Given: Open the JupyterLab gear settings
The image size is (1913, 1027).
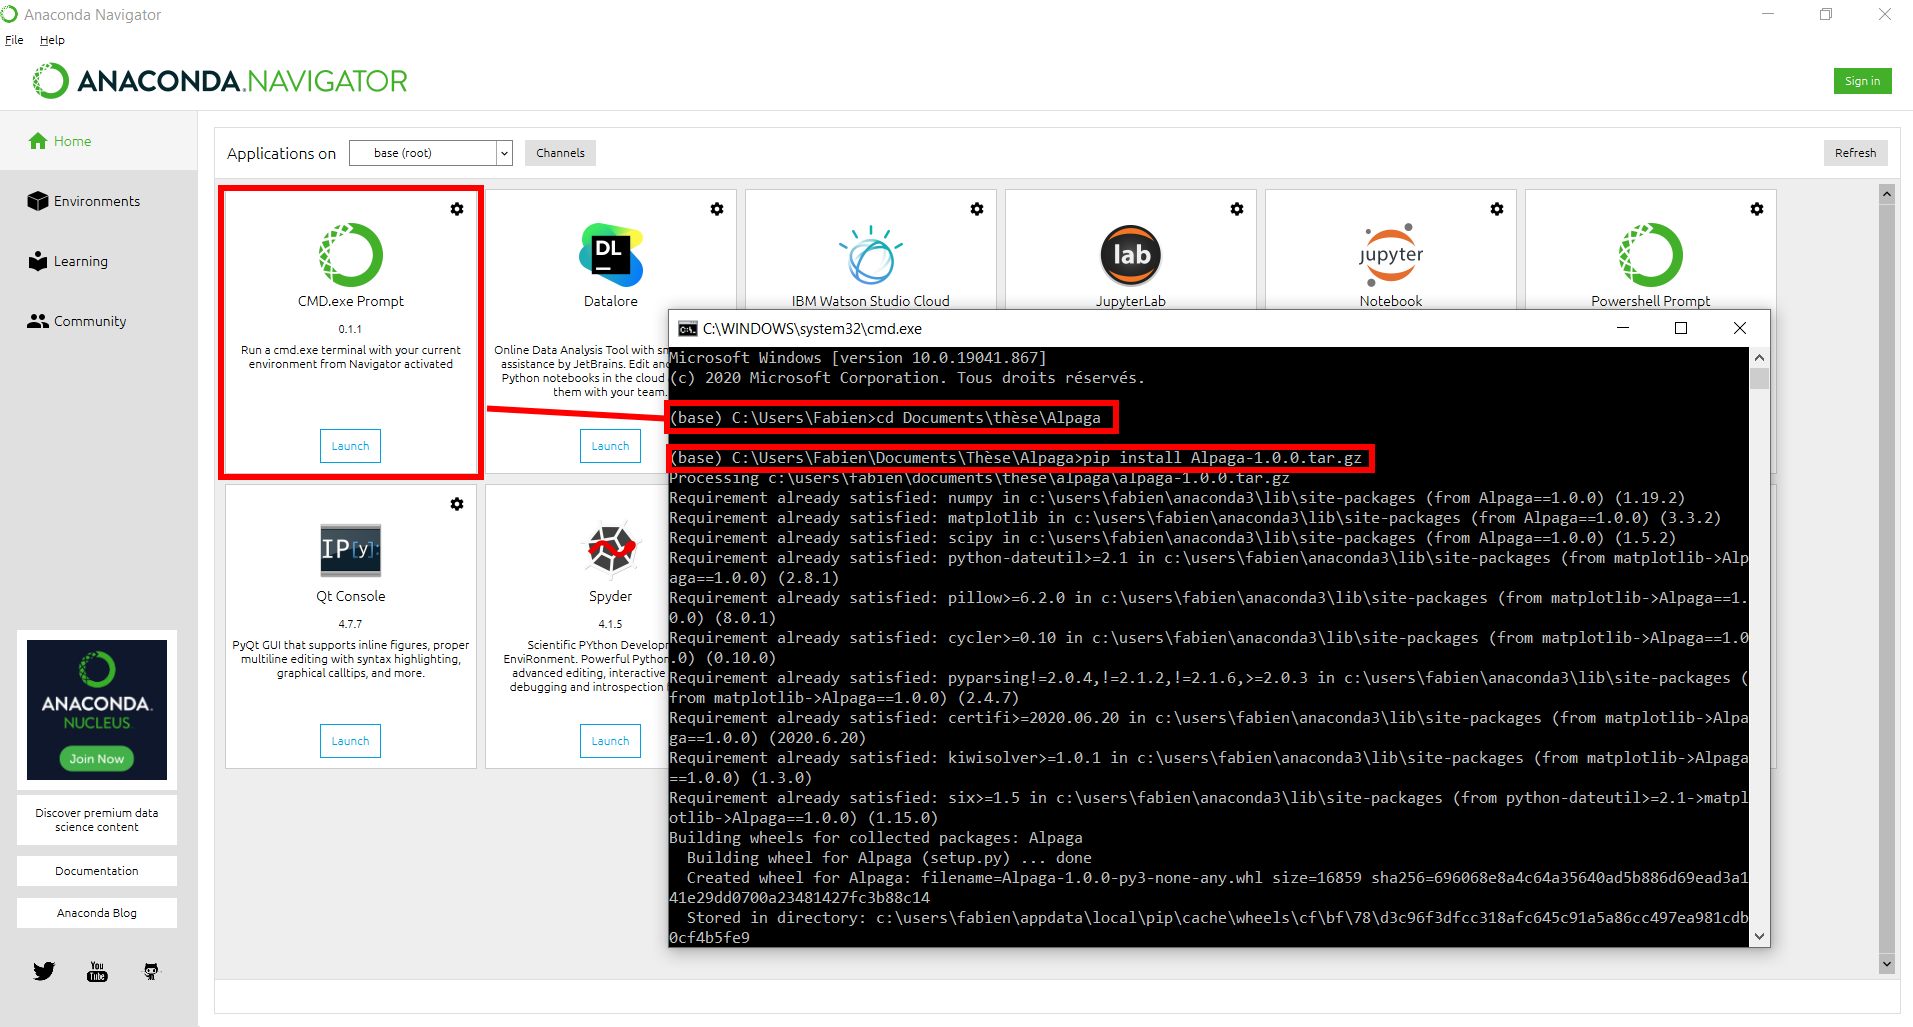Looking at the screenshot, I should pos(1237,209).
